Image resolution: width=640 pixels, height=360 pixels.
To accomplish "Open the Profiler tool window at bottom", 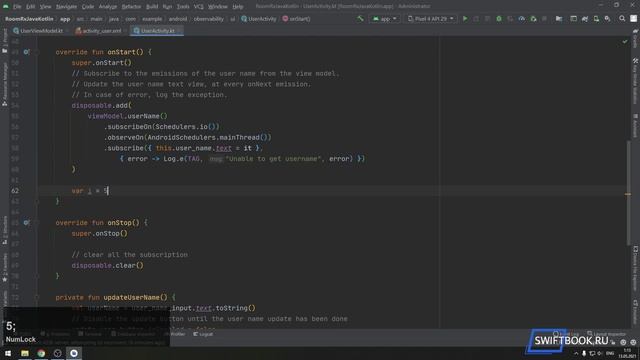I will [176, 334].
